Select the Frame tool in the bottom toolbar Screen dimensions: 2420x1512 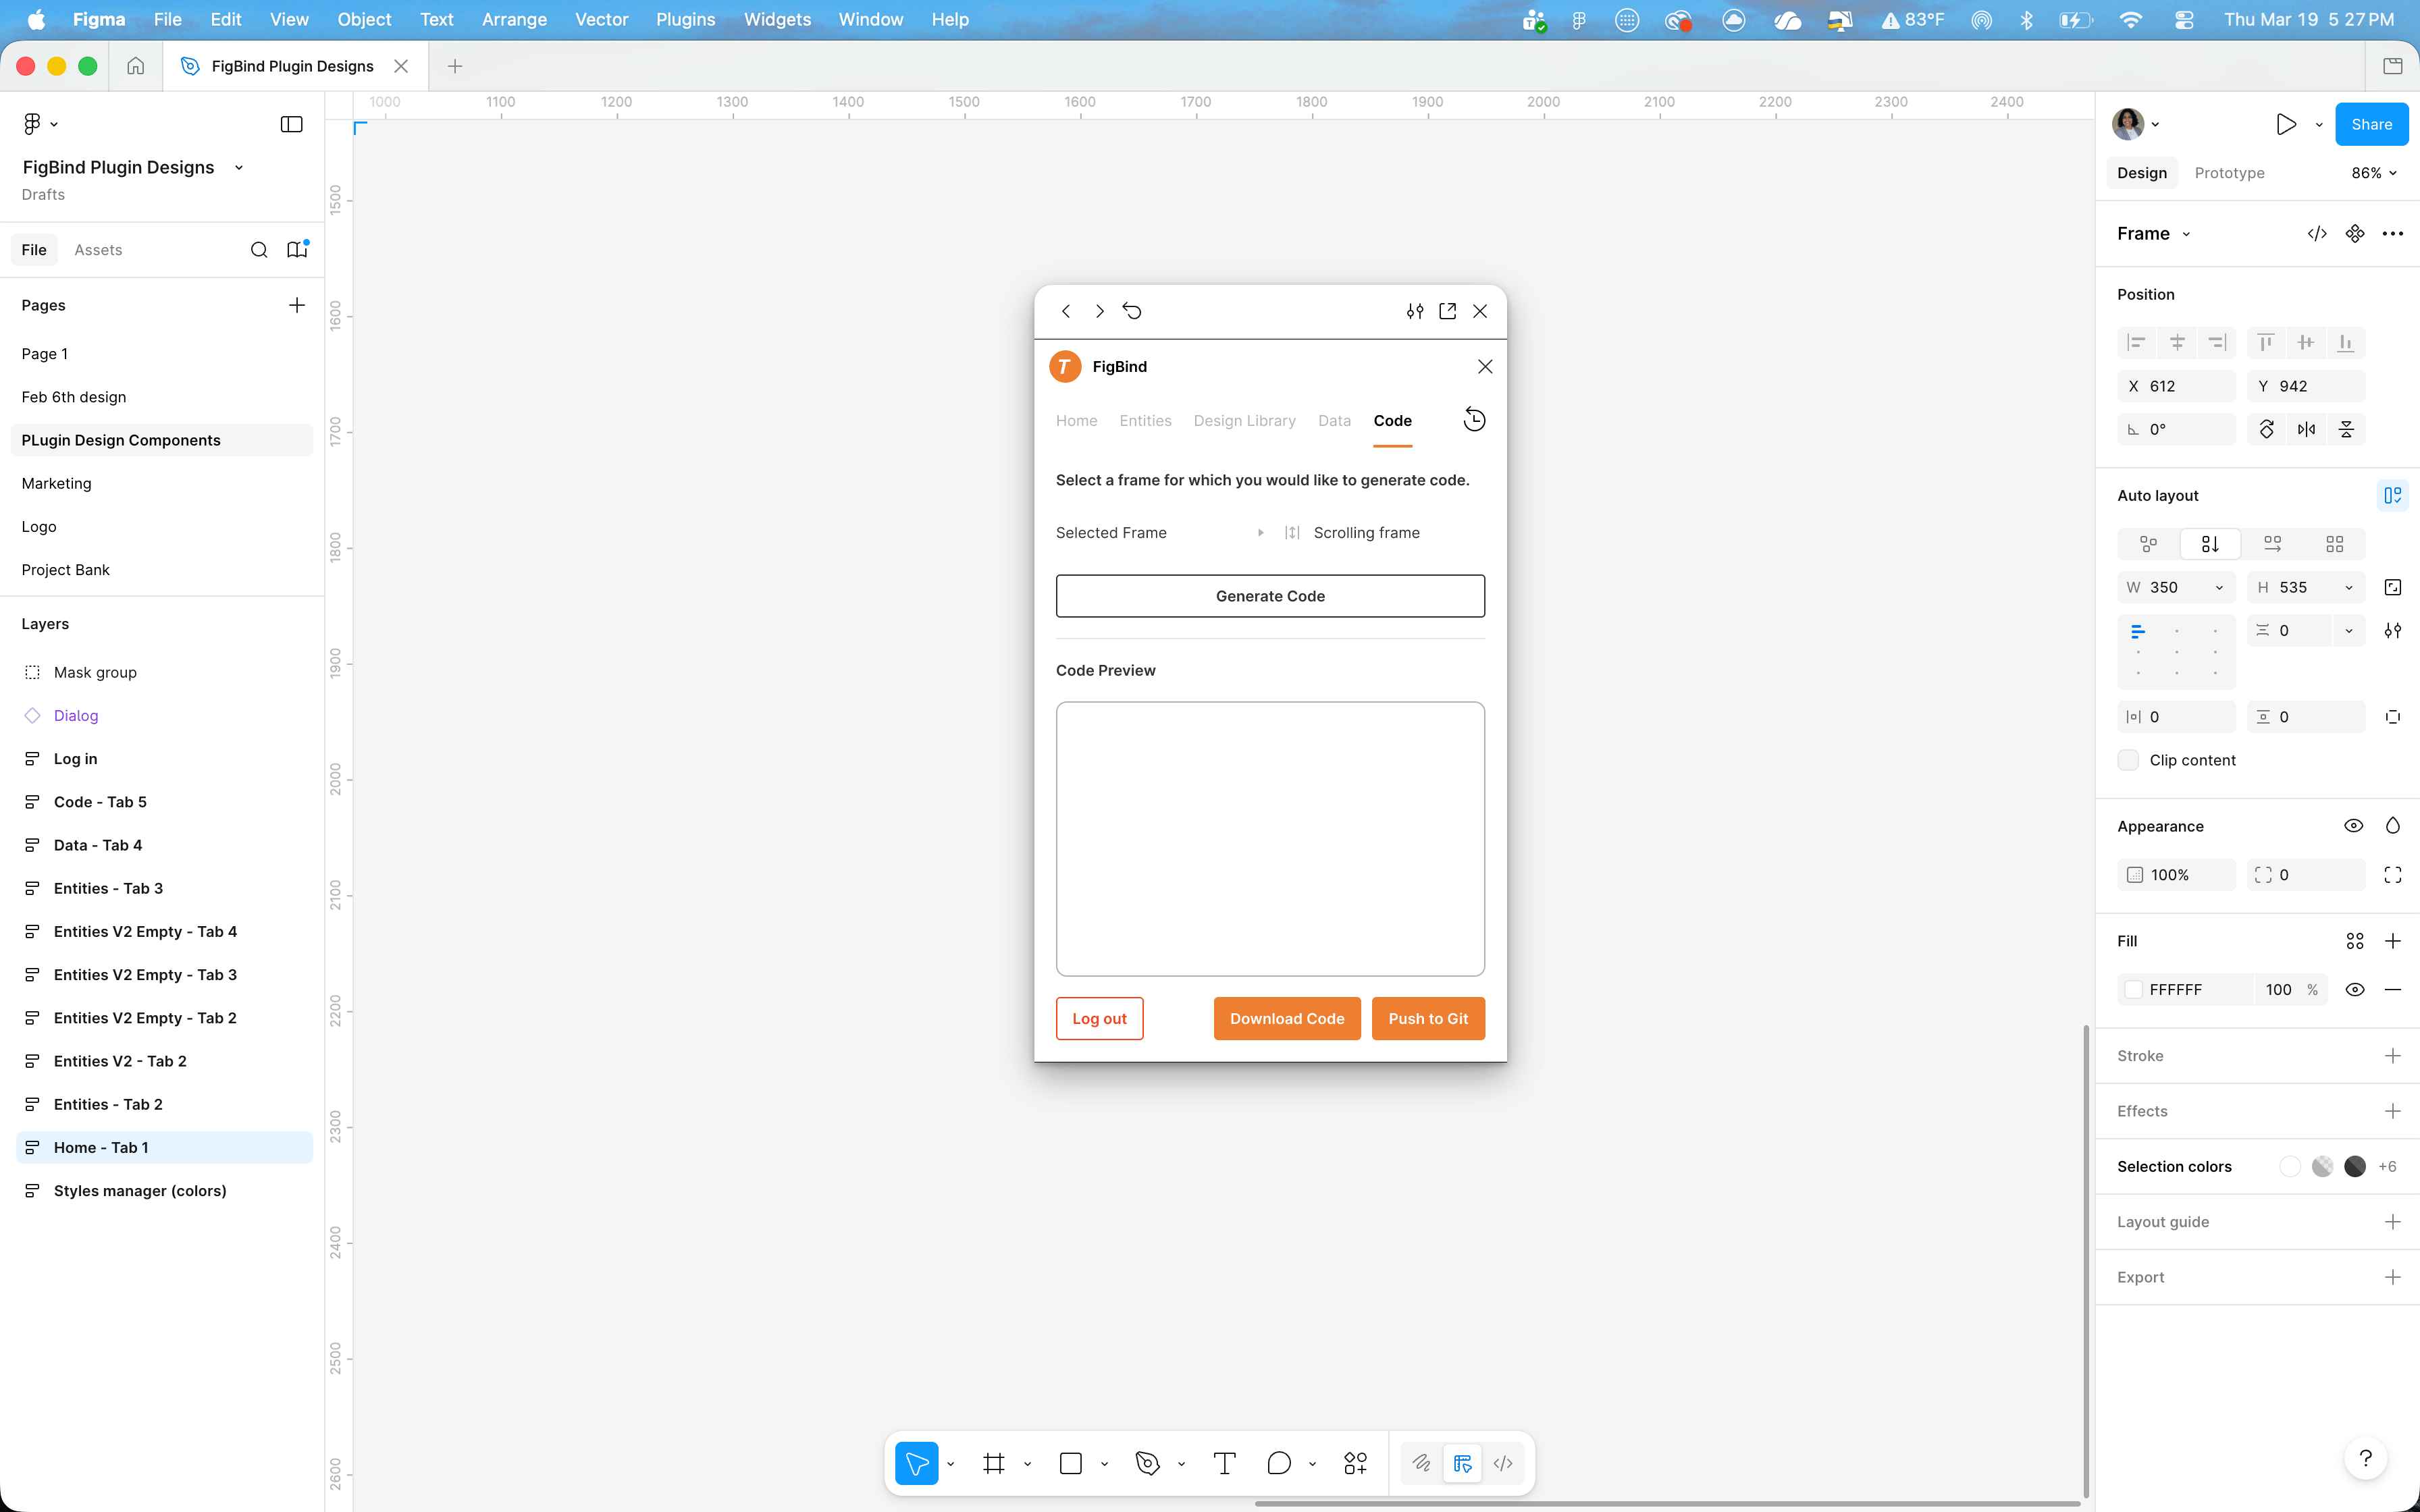pyautogui.click(x=993, y=1463)
